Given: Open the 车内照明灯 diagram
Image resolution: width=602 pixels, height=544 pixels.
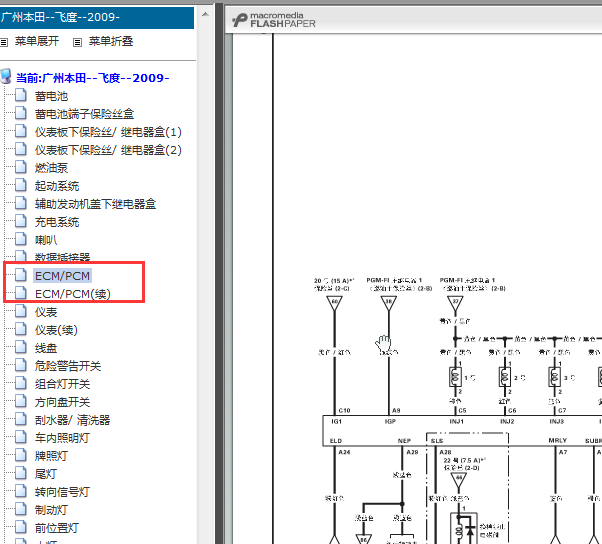Looking at the screenshot, I should click(63, 438).
